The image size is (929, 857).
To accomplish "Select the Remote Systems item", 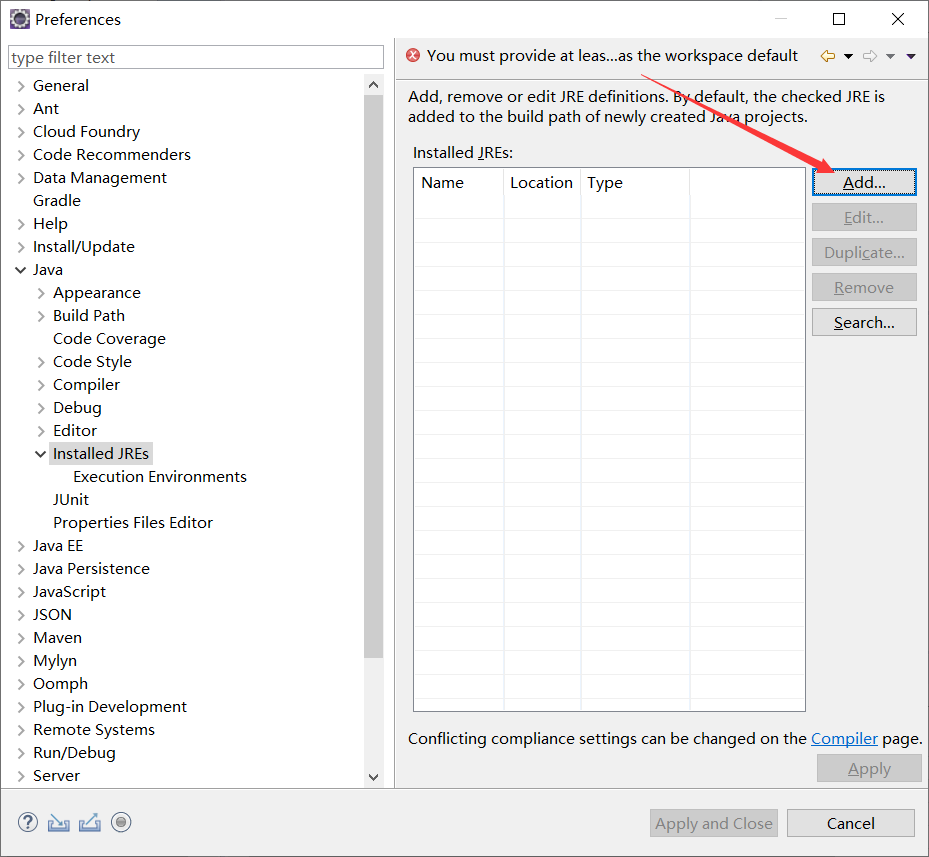I will point(94,730).
